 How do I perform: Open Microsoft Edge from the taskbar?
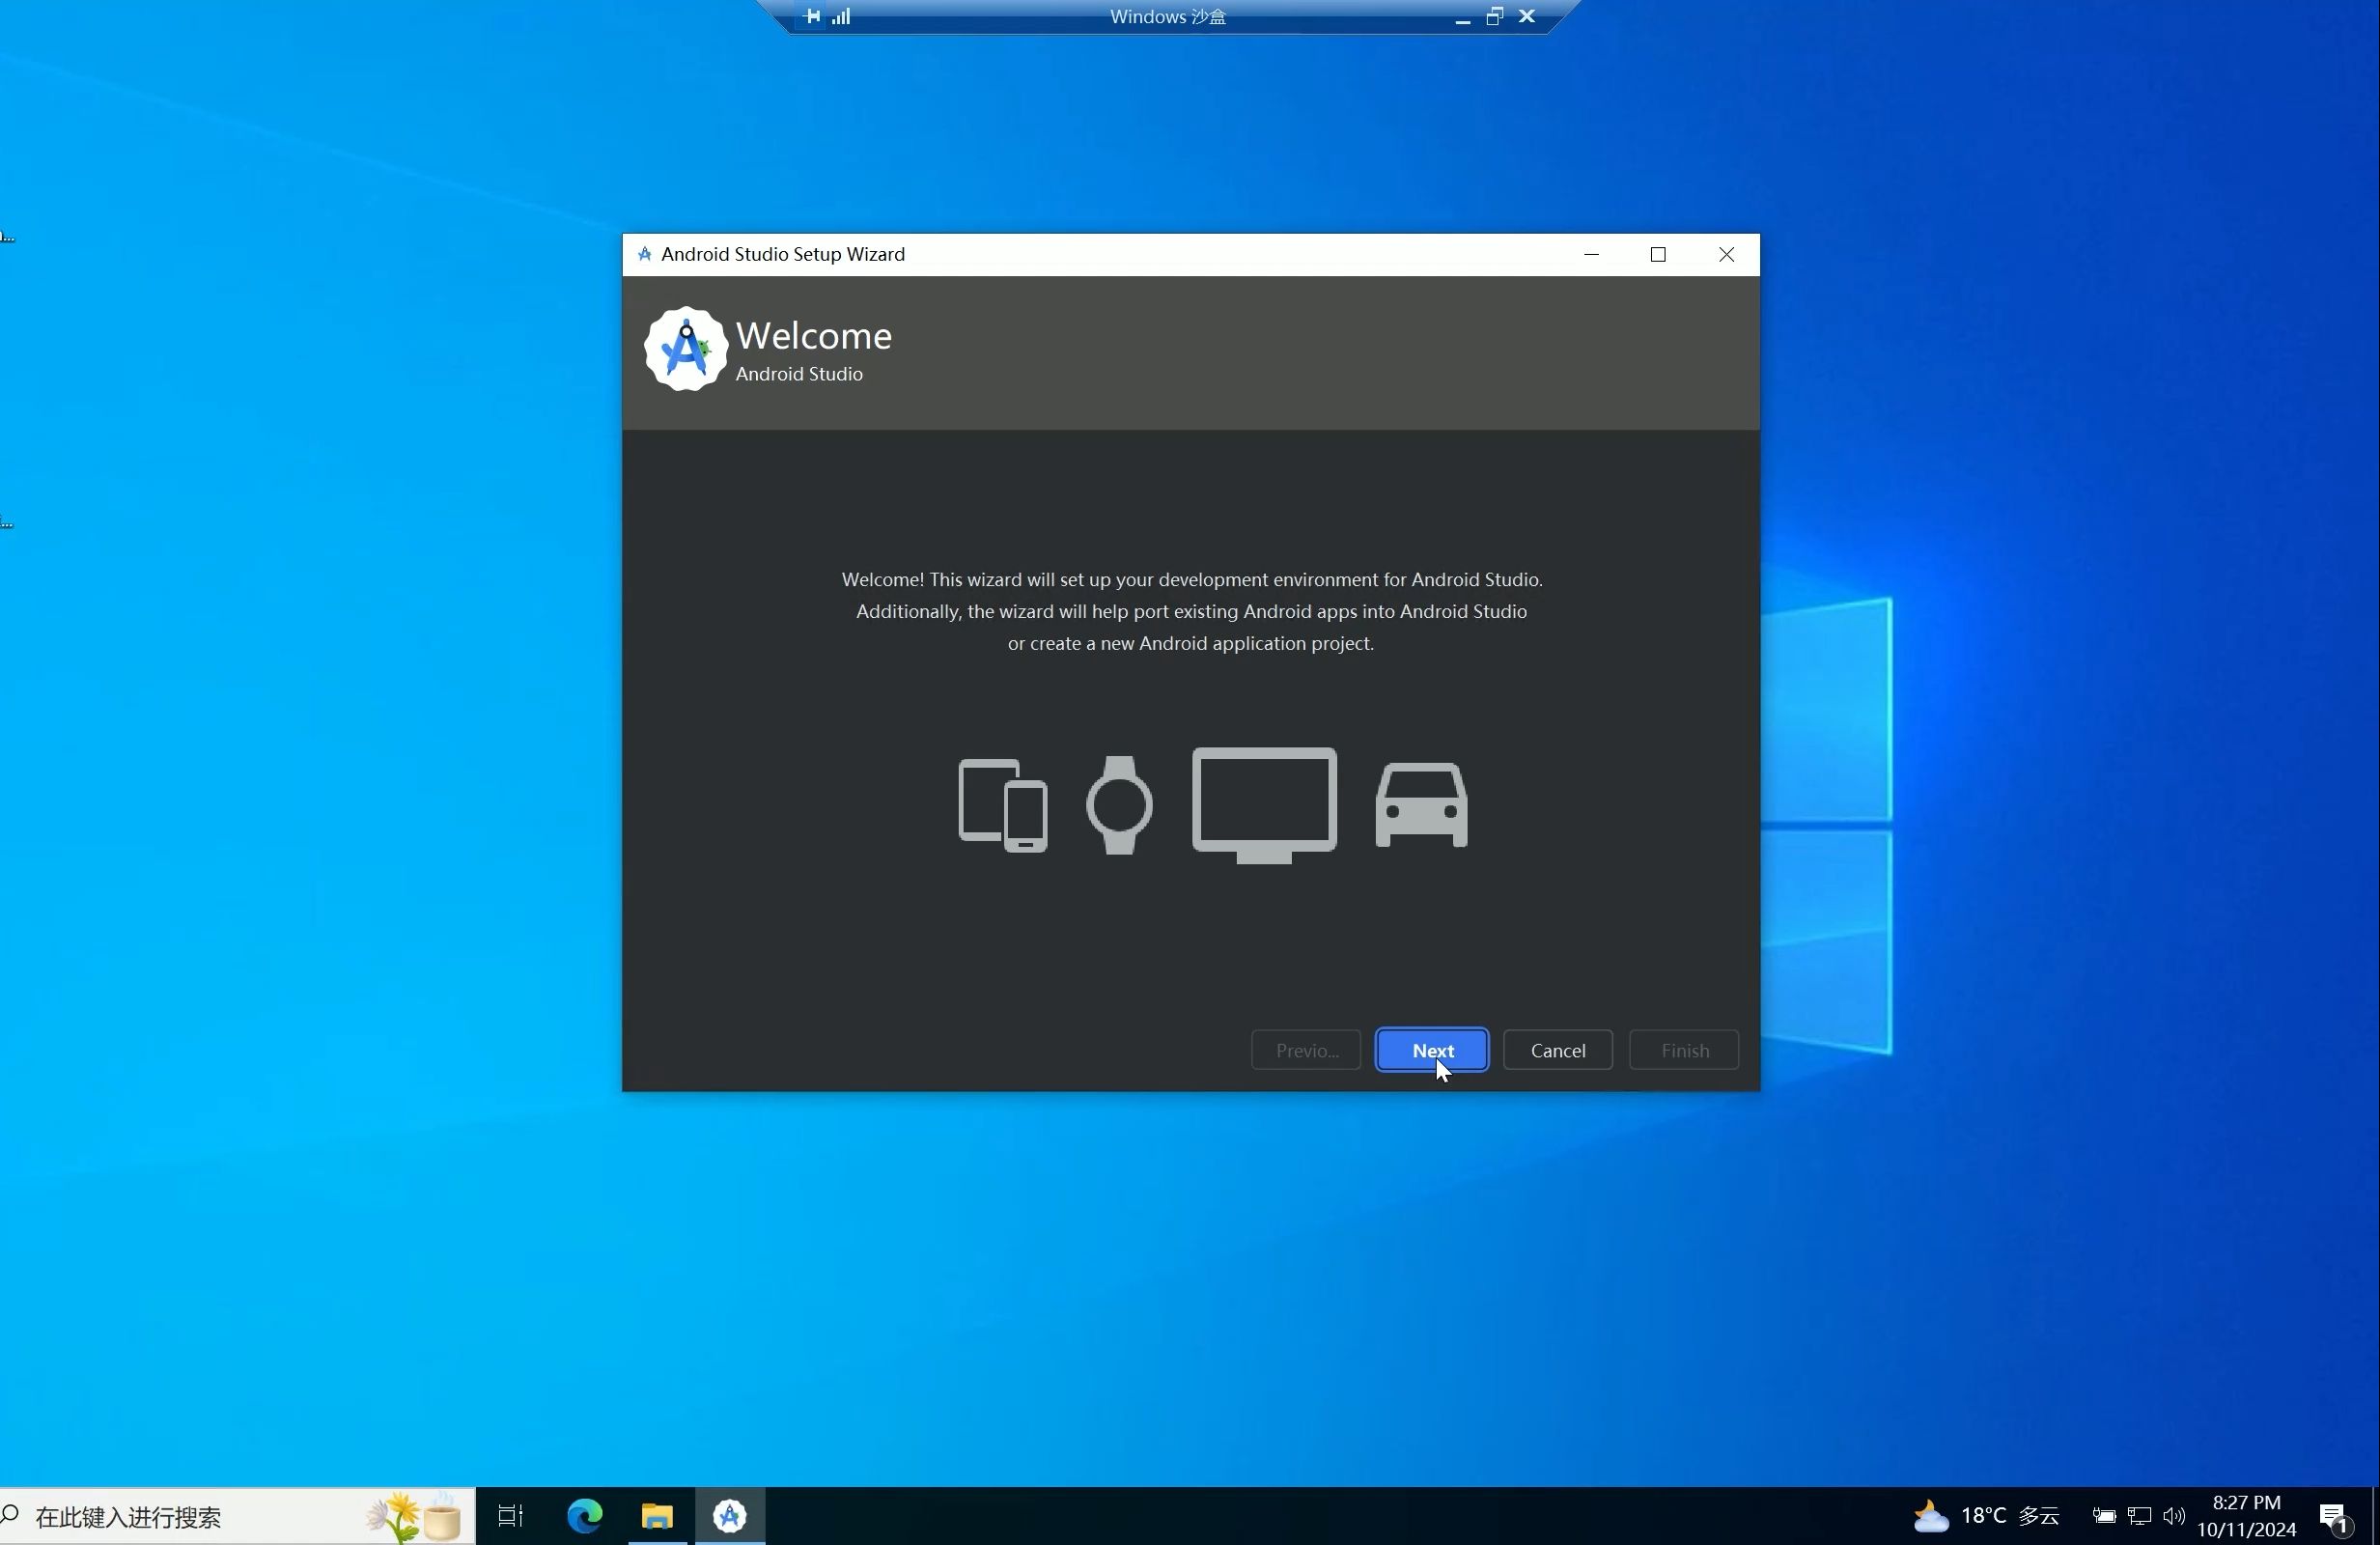[585, 1516]
